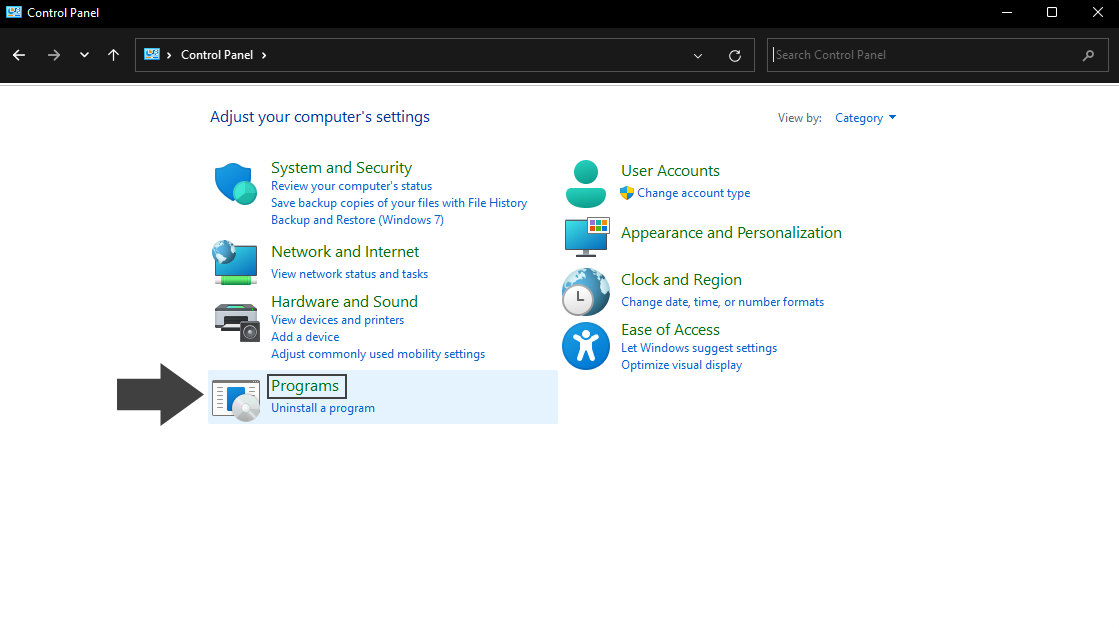Open the View by Category dropdown
Viewport: 1119px width, 628px height.
click(865, 118)
